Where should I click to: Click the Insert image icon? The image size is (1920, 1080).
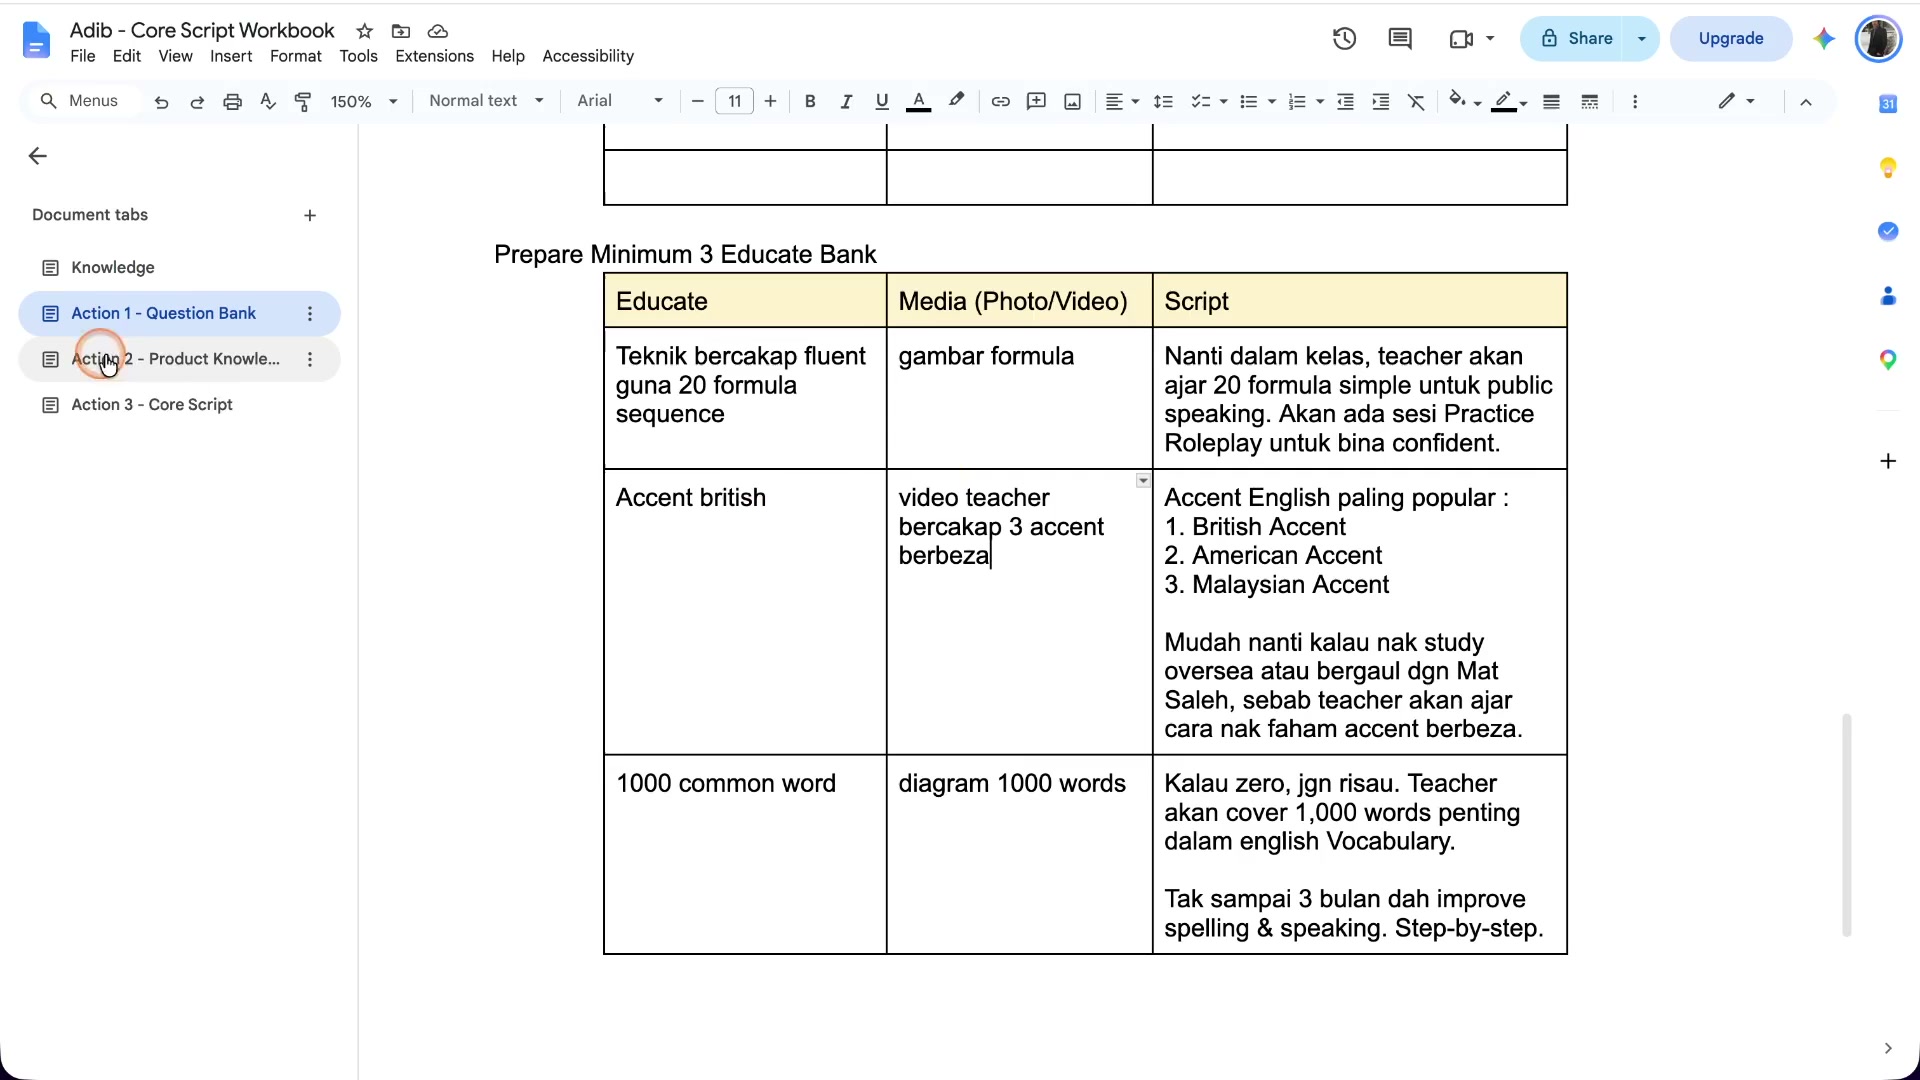(1072, 101)
